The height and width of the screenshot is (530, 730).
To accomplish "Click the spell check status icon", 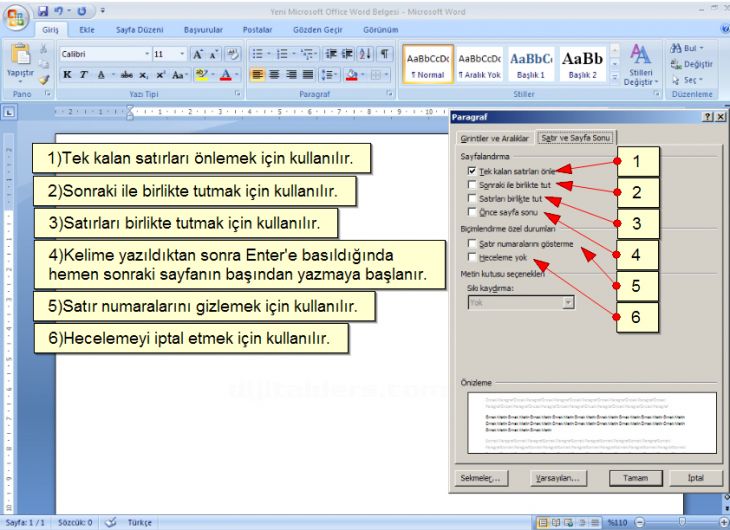I will [111, 523].
